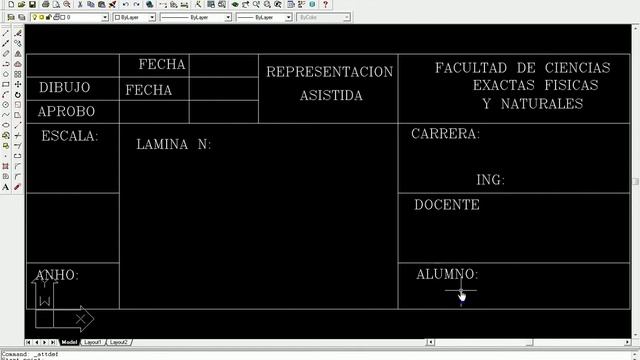Select the Polygon draw tool

(x=6, y=74)
